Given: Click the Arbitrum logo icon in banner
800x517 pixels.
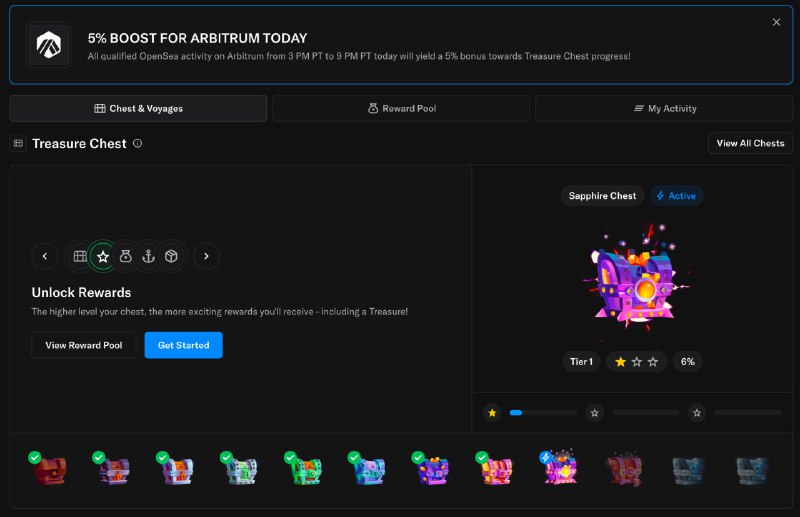Looking at the screenshot, I should click(48, 45).
